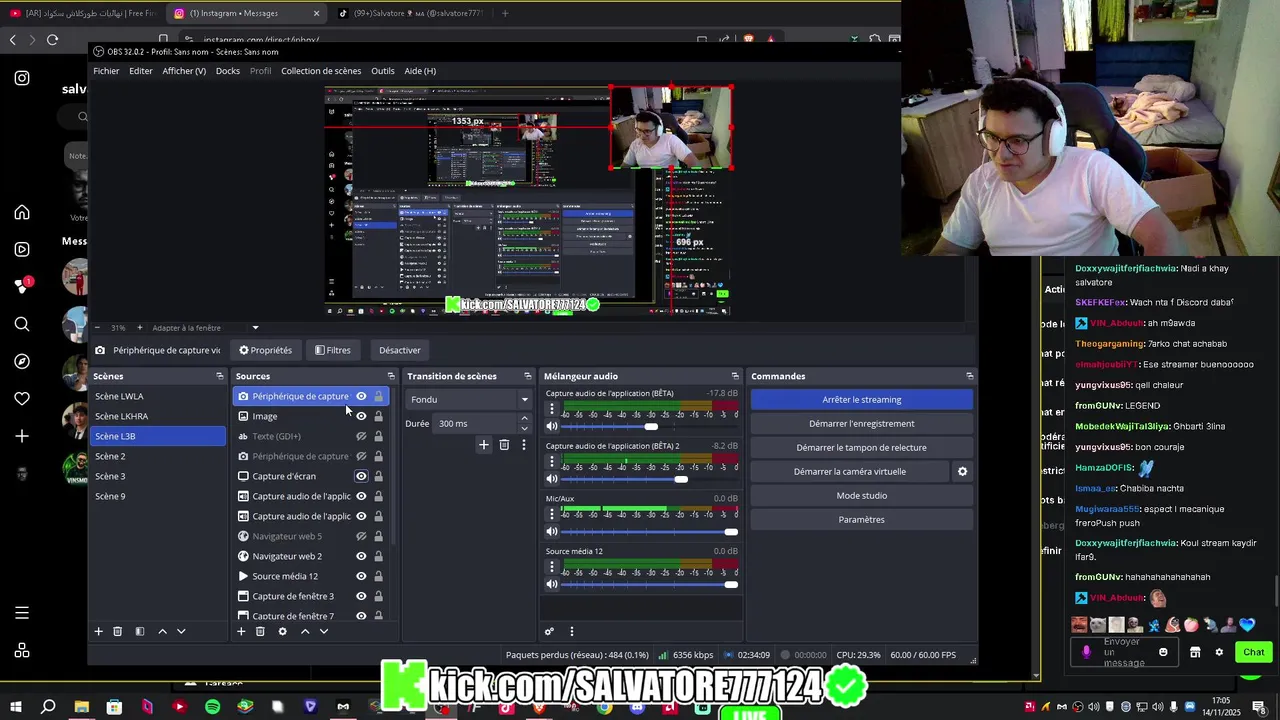Open virtual camera settings gear
The height and width of the screenshot is (720, 1280).
click(962, 471)
